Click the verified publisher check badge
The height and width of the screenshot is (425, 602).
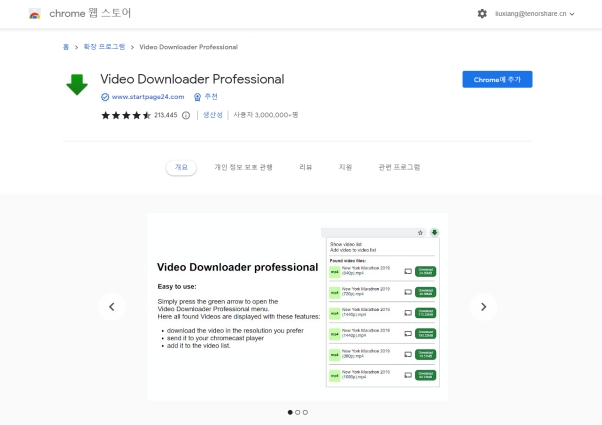(x=105, y=97)
